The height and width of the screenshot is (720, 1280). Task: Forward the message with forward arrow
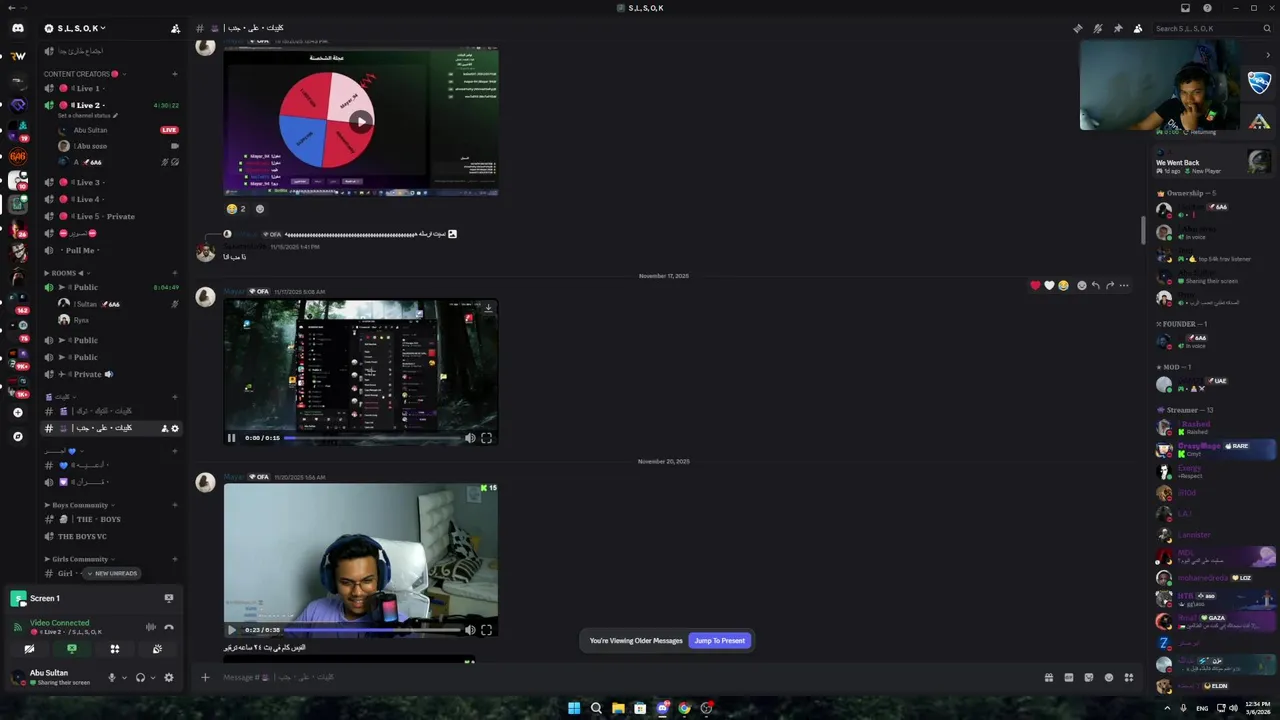click(1110, 285)
